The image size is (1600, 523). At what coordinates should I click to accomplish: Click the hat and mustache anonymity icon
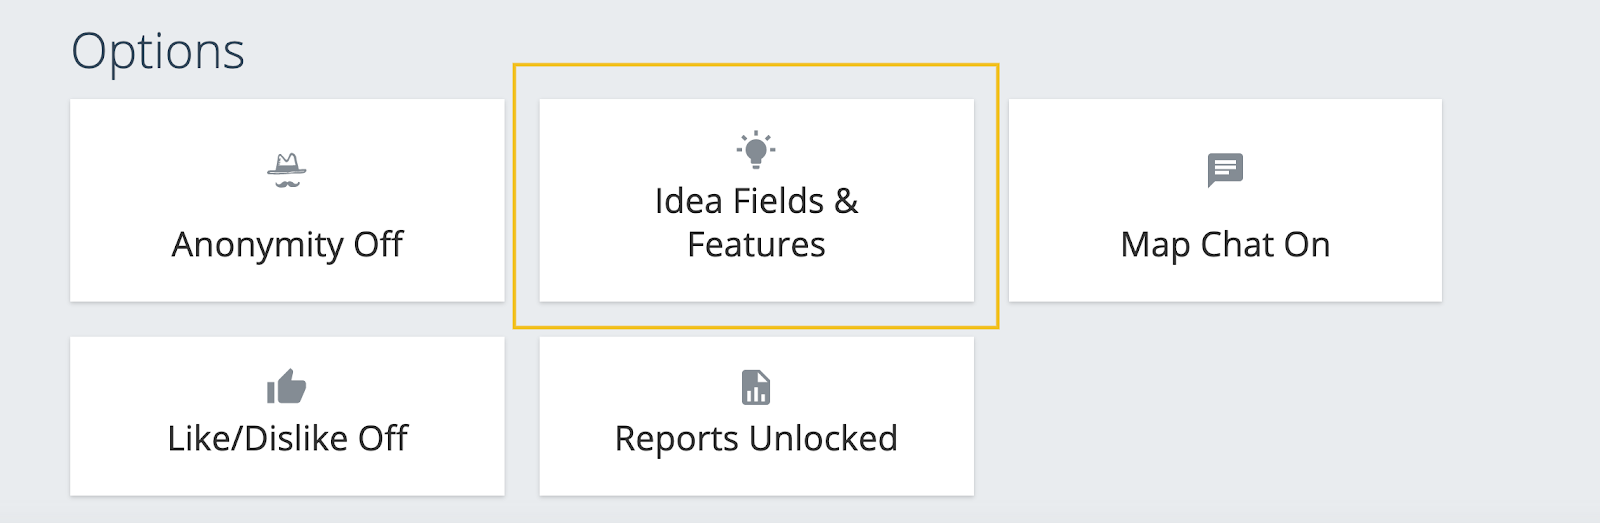click(x=287, y=171)
